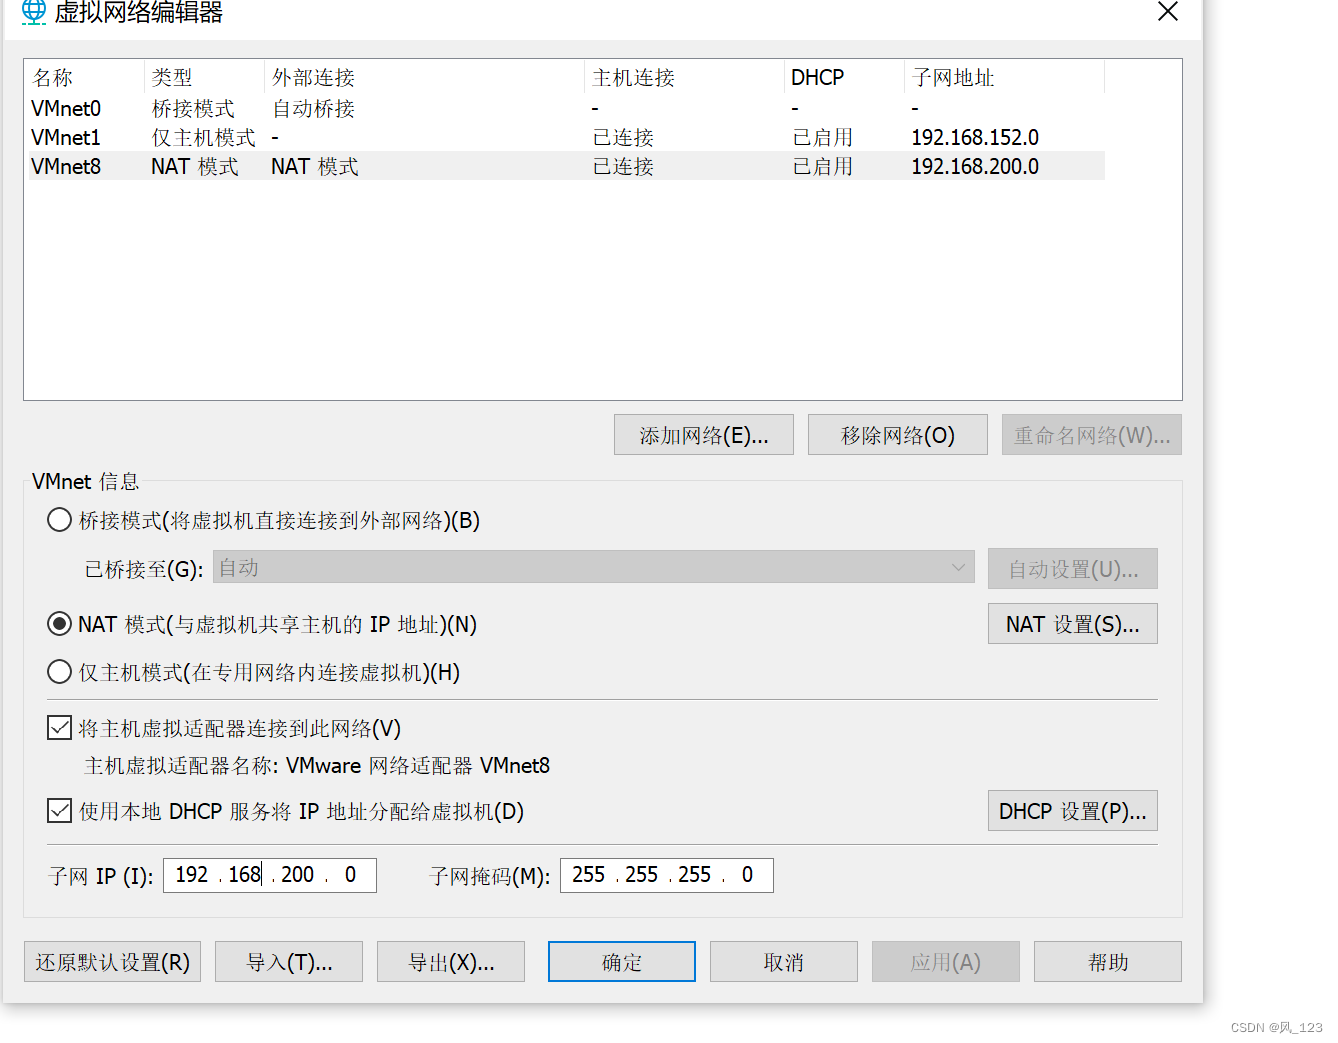Select the VMnet8 row in the list

[x=567, y=166]
